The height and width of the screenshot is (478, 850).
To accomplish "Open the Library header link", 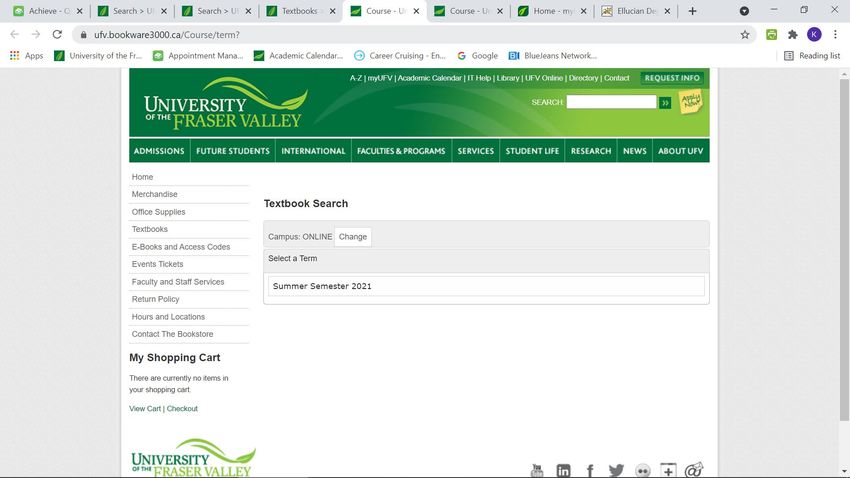I will coord(508,78).
